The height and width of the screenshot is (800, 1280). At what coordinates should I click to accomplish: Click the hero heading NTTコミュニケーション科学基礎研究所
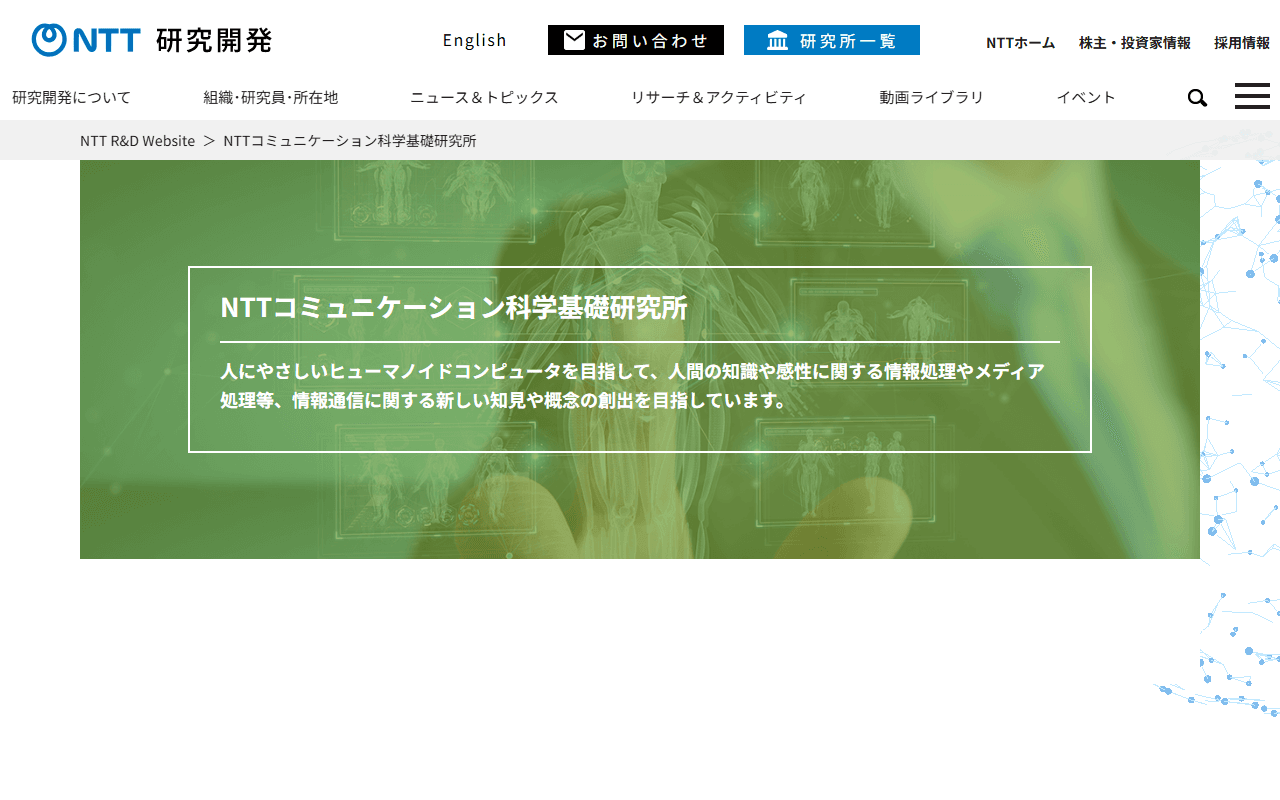pos(454,307)
